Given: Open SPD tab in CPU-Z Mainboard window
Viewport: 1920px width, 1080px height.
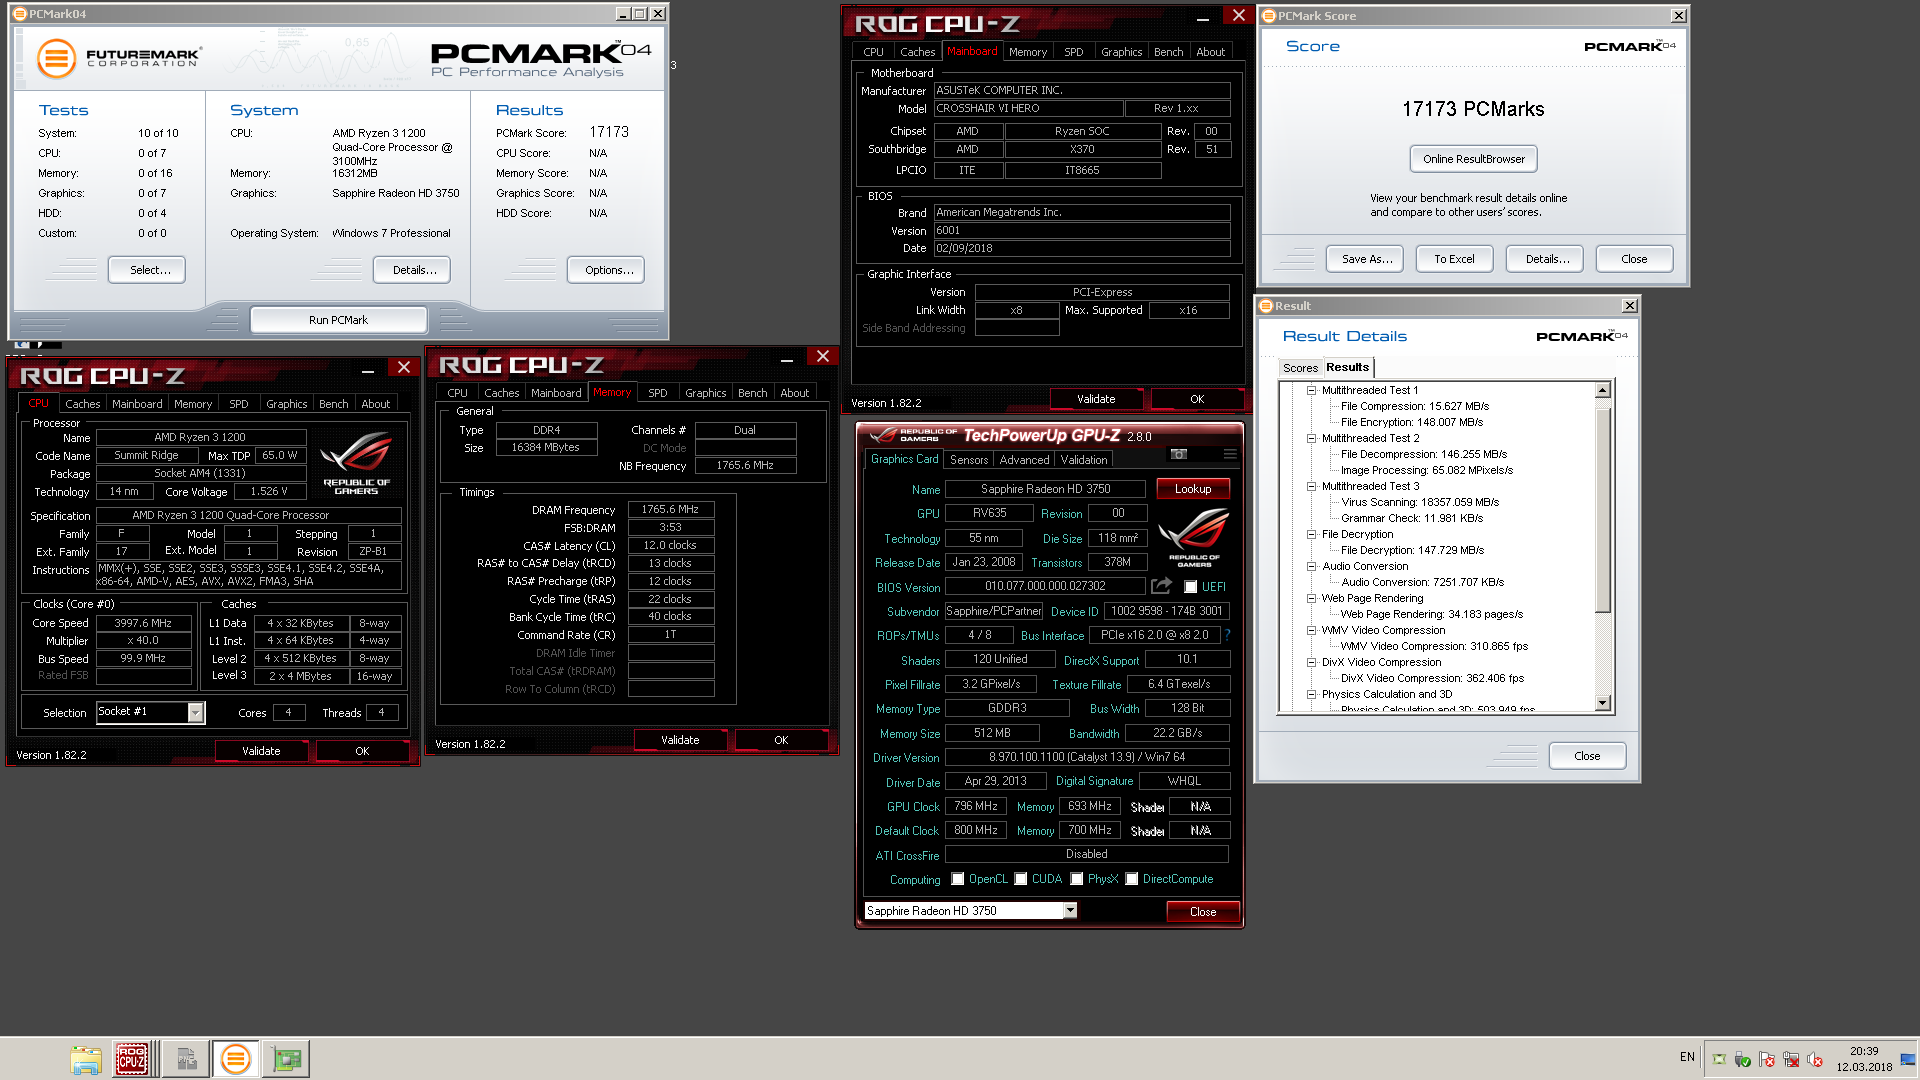Looking at the screenshot, I should tap(1073, 52).
